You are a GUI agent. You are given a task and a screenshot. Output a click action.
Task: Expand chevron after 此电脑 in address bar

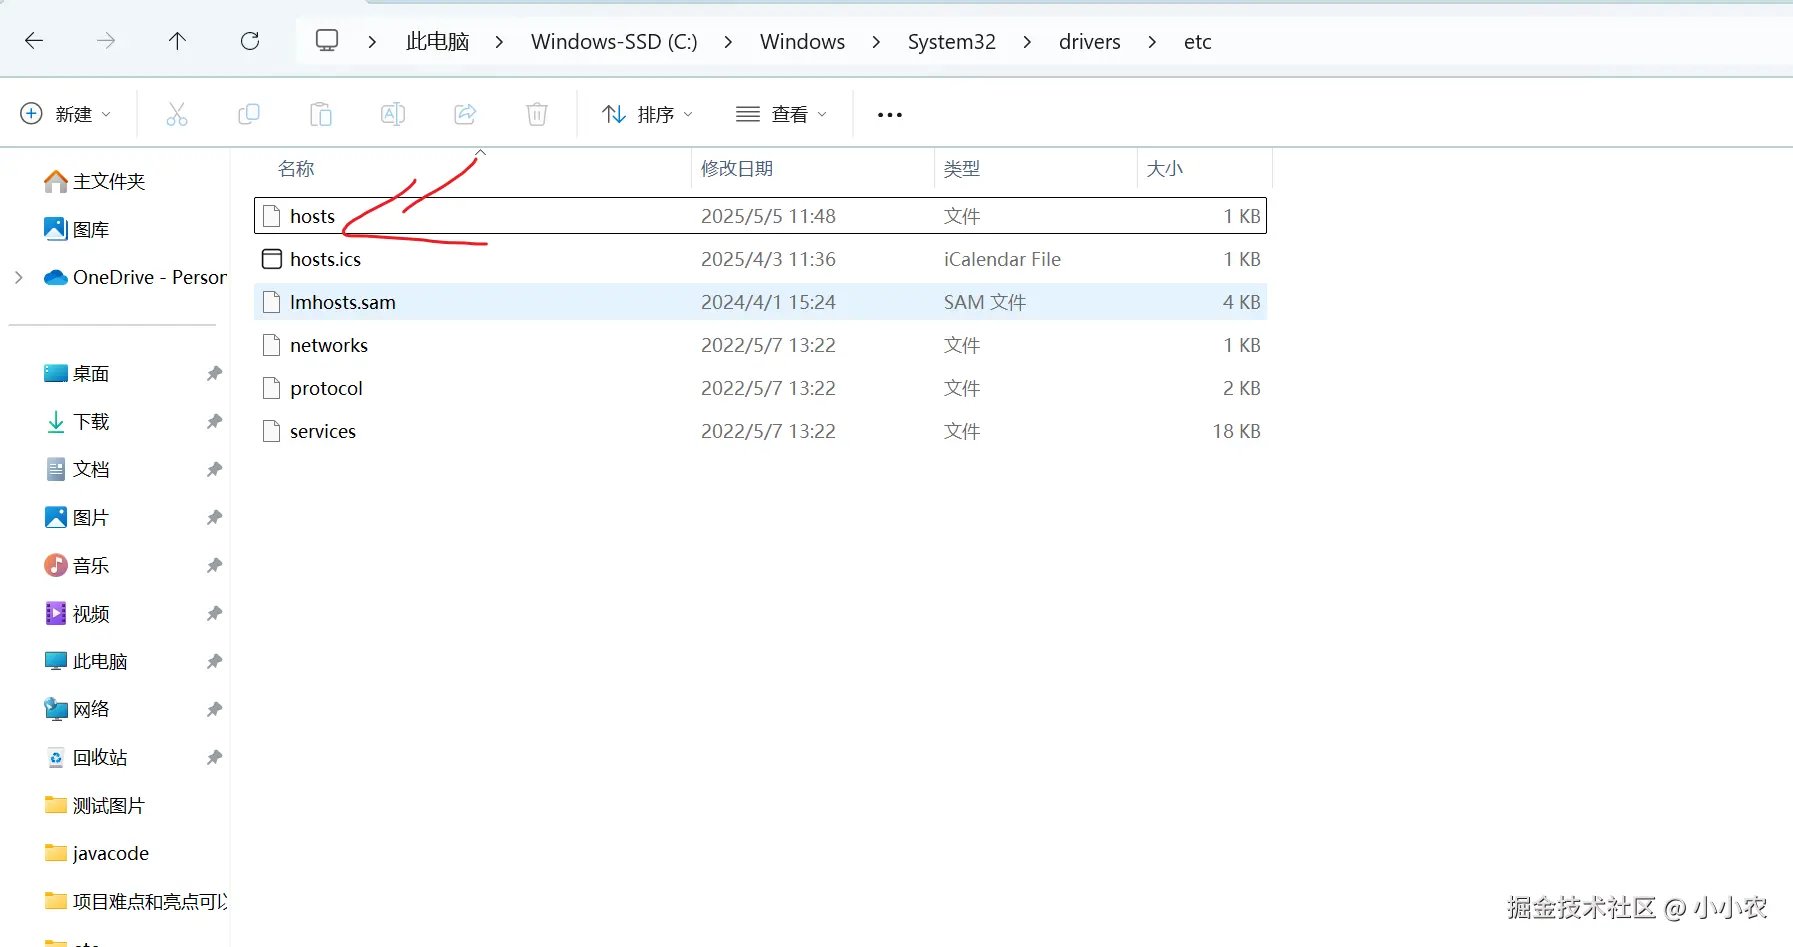click(499, 42)
